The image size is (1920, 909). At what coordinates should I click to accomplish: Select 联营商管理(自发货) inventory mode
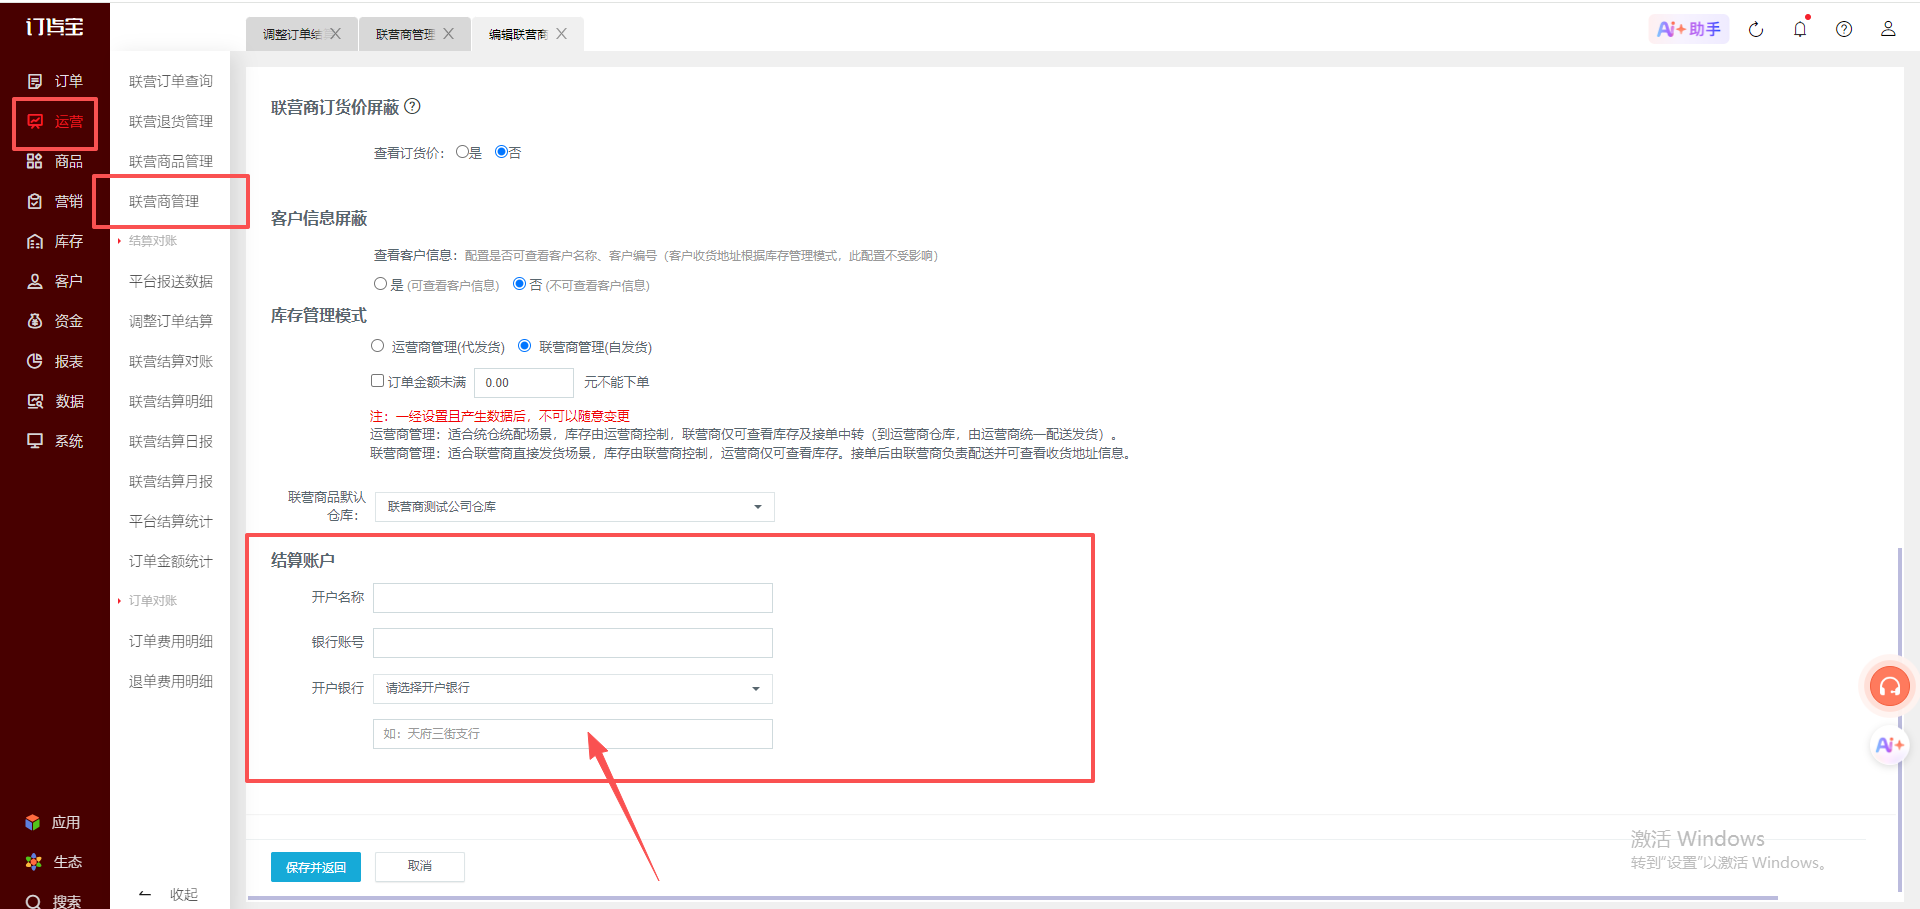(x=524, y=346)
